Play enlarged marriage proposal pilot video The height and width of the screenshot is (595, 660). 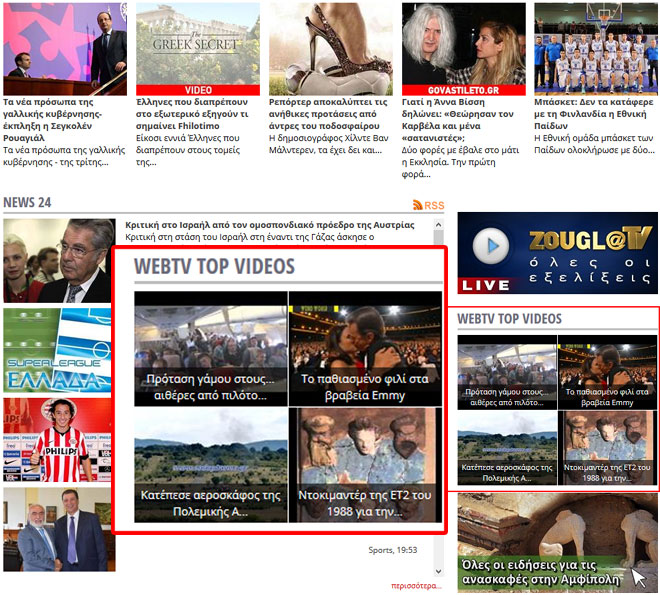tap(210, 347)
